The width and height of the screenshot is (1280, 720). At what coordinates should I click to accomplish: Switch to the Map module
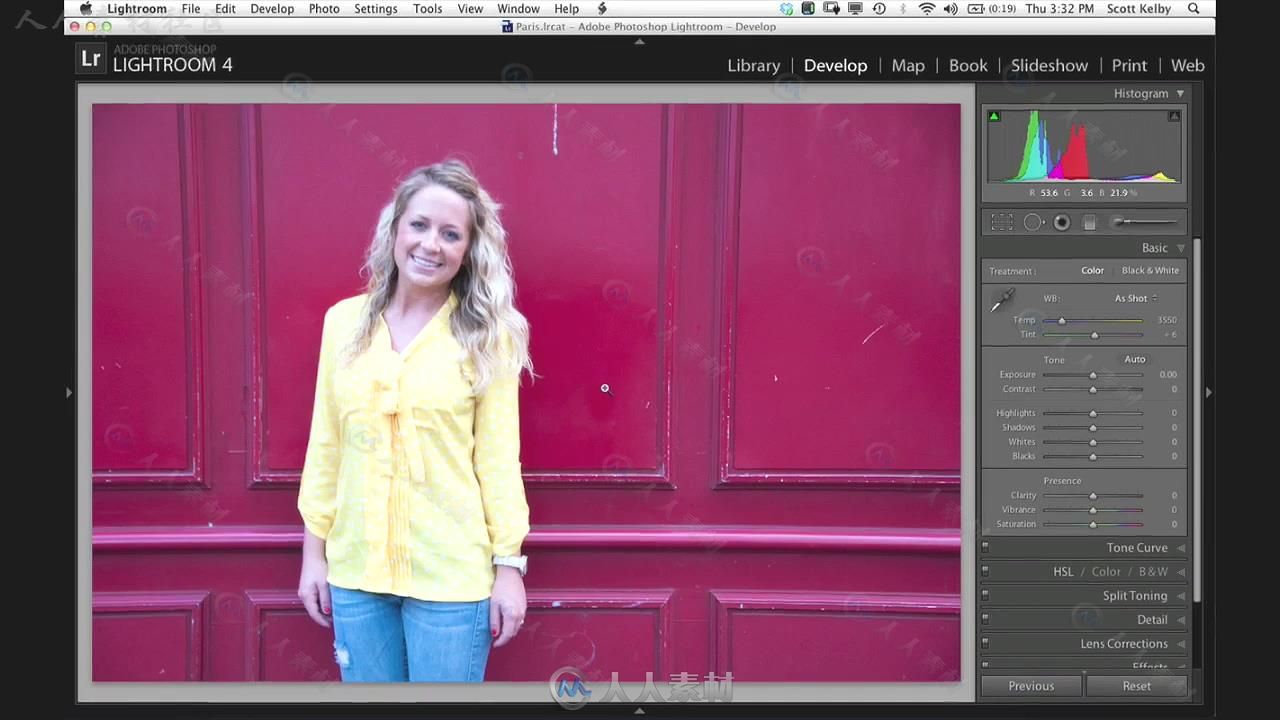(908, 66)
